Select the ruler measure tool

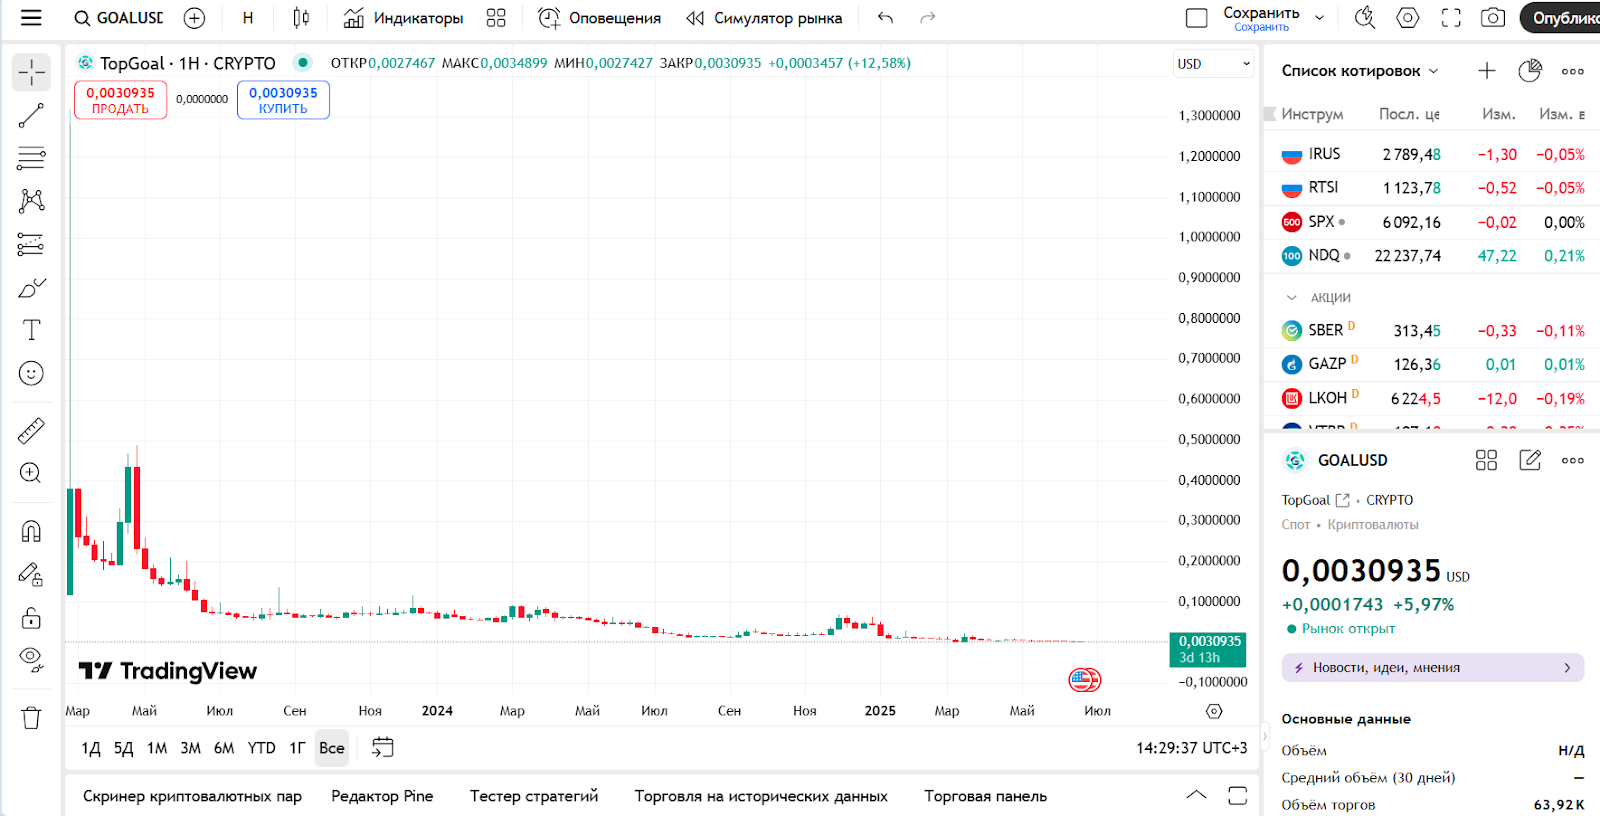click(31, 431)
